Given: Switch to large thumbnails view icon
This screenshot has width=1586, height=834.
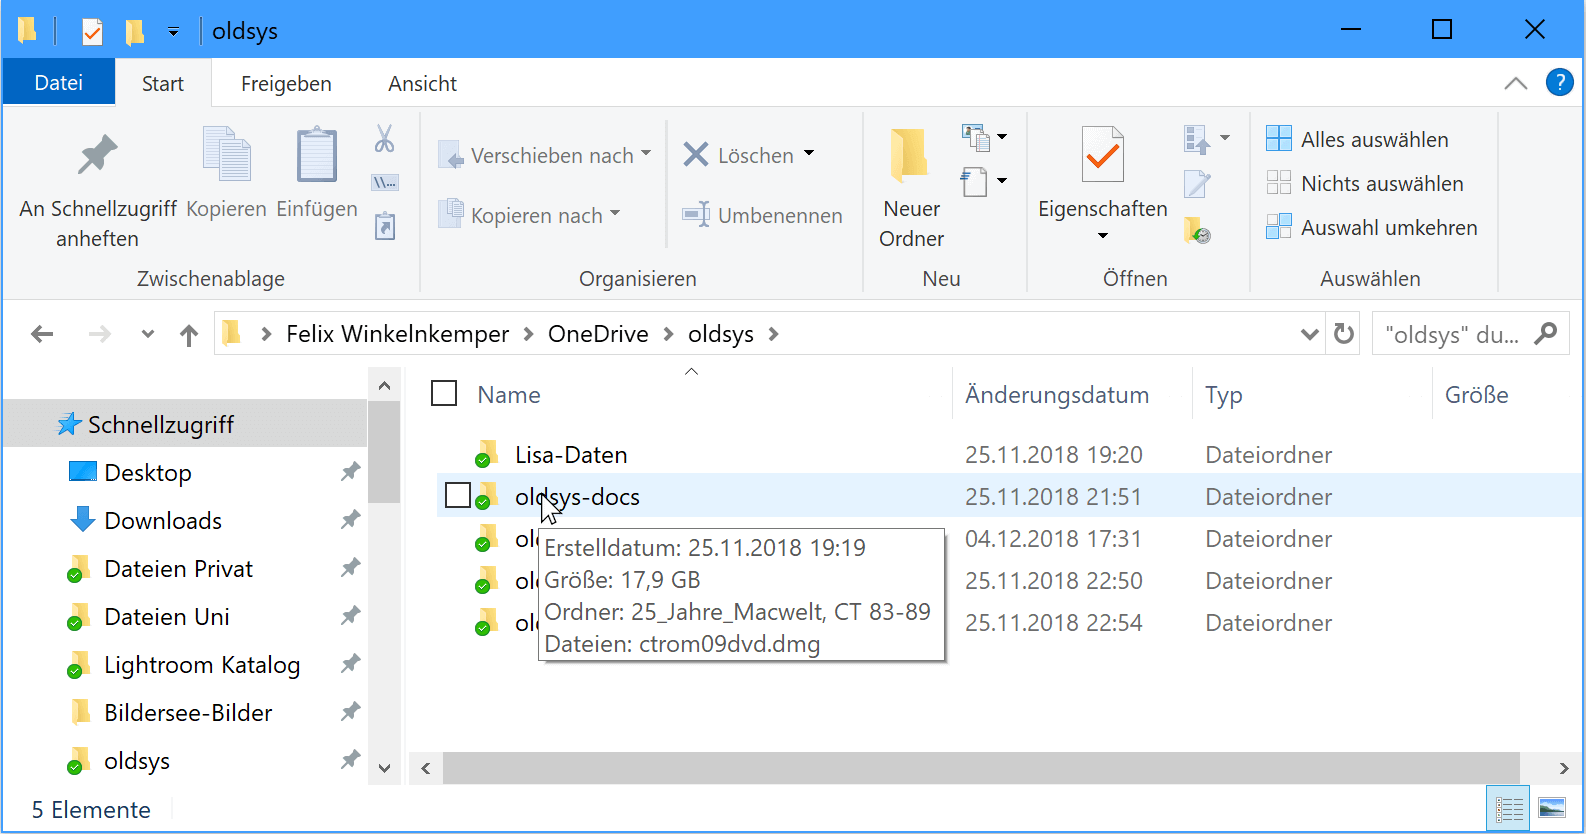Looking at the screenshot, I should [1552, 809].
